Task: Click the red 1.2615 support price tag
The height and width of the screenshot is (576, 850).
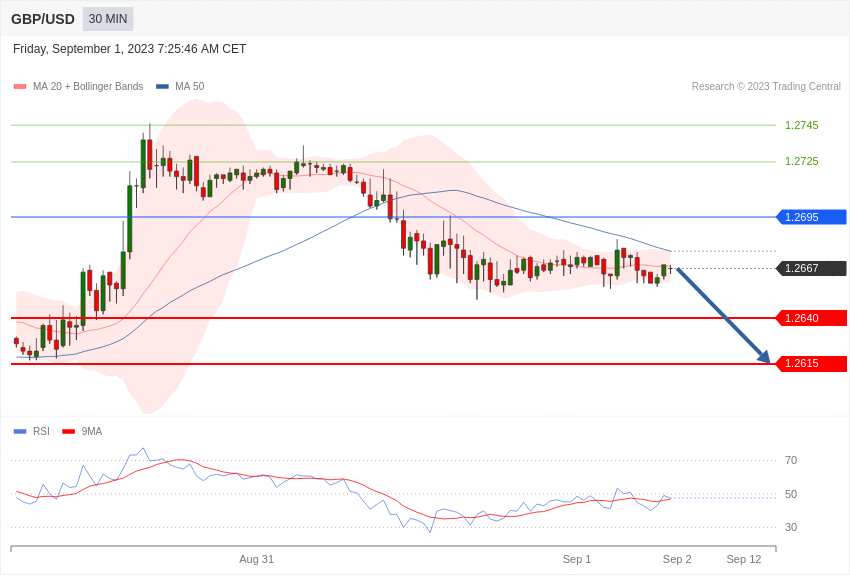Action: 812,364
